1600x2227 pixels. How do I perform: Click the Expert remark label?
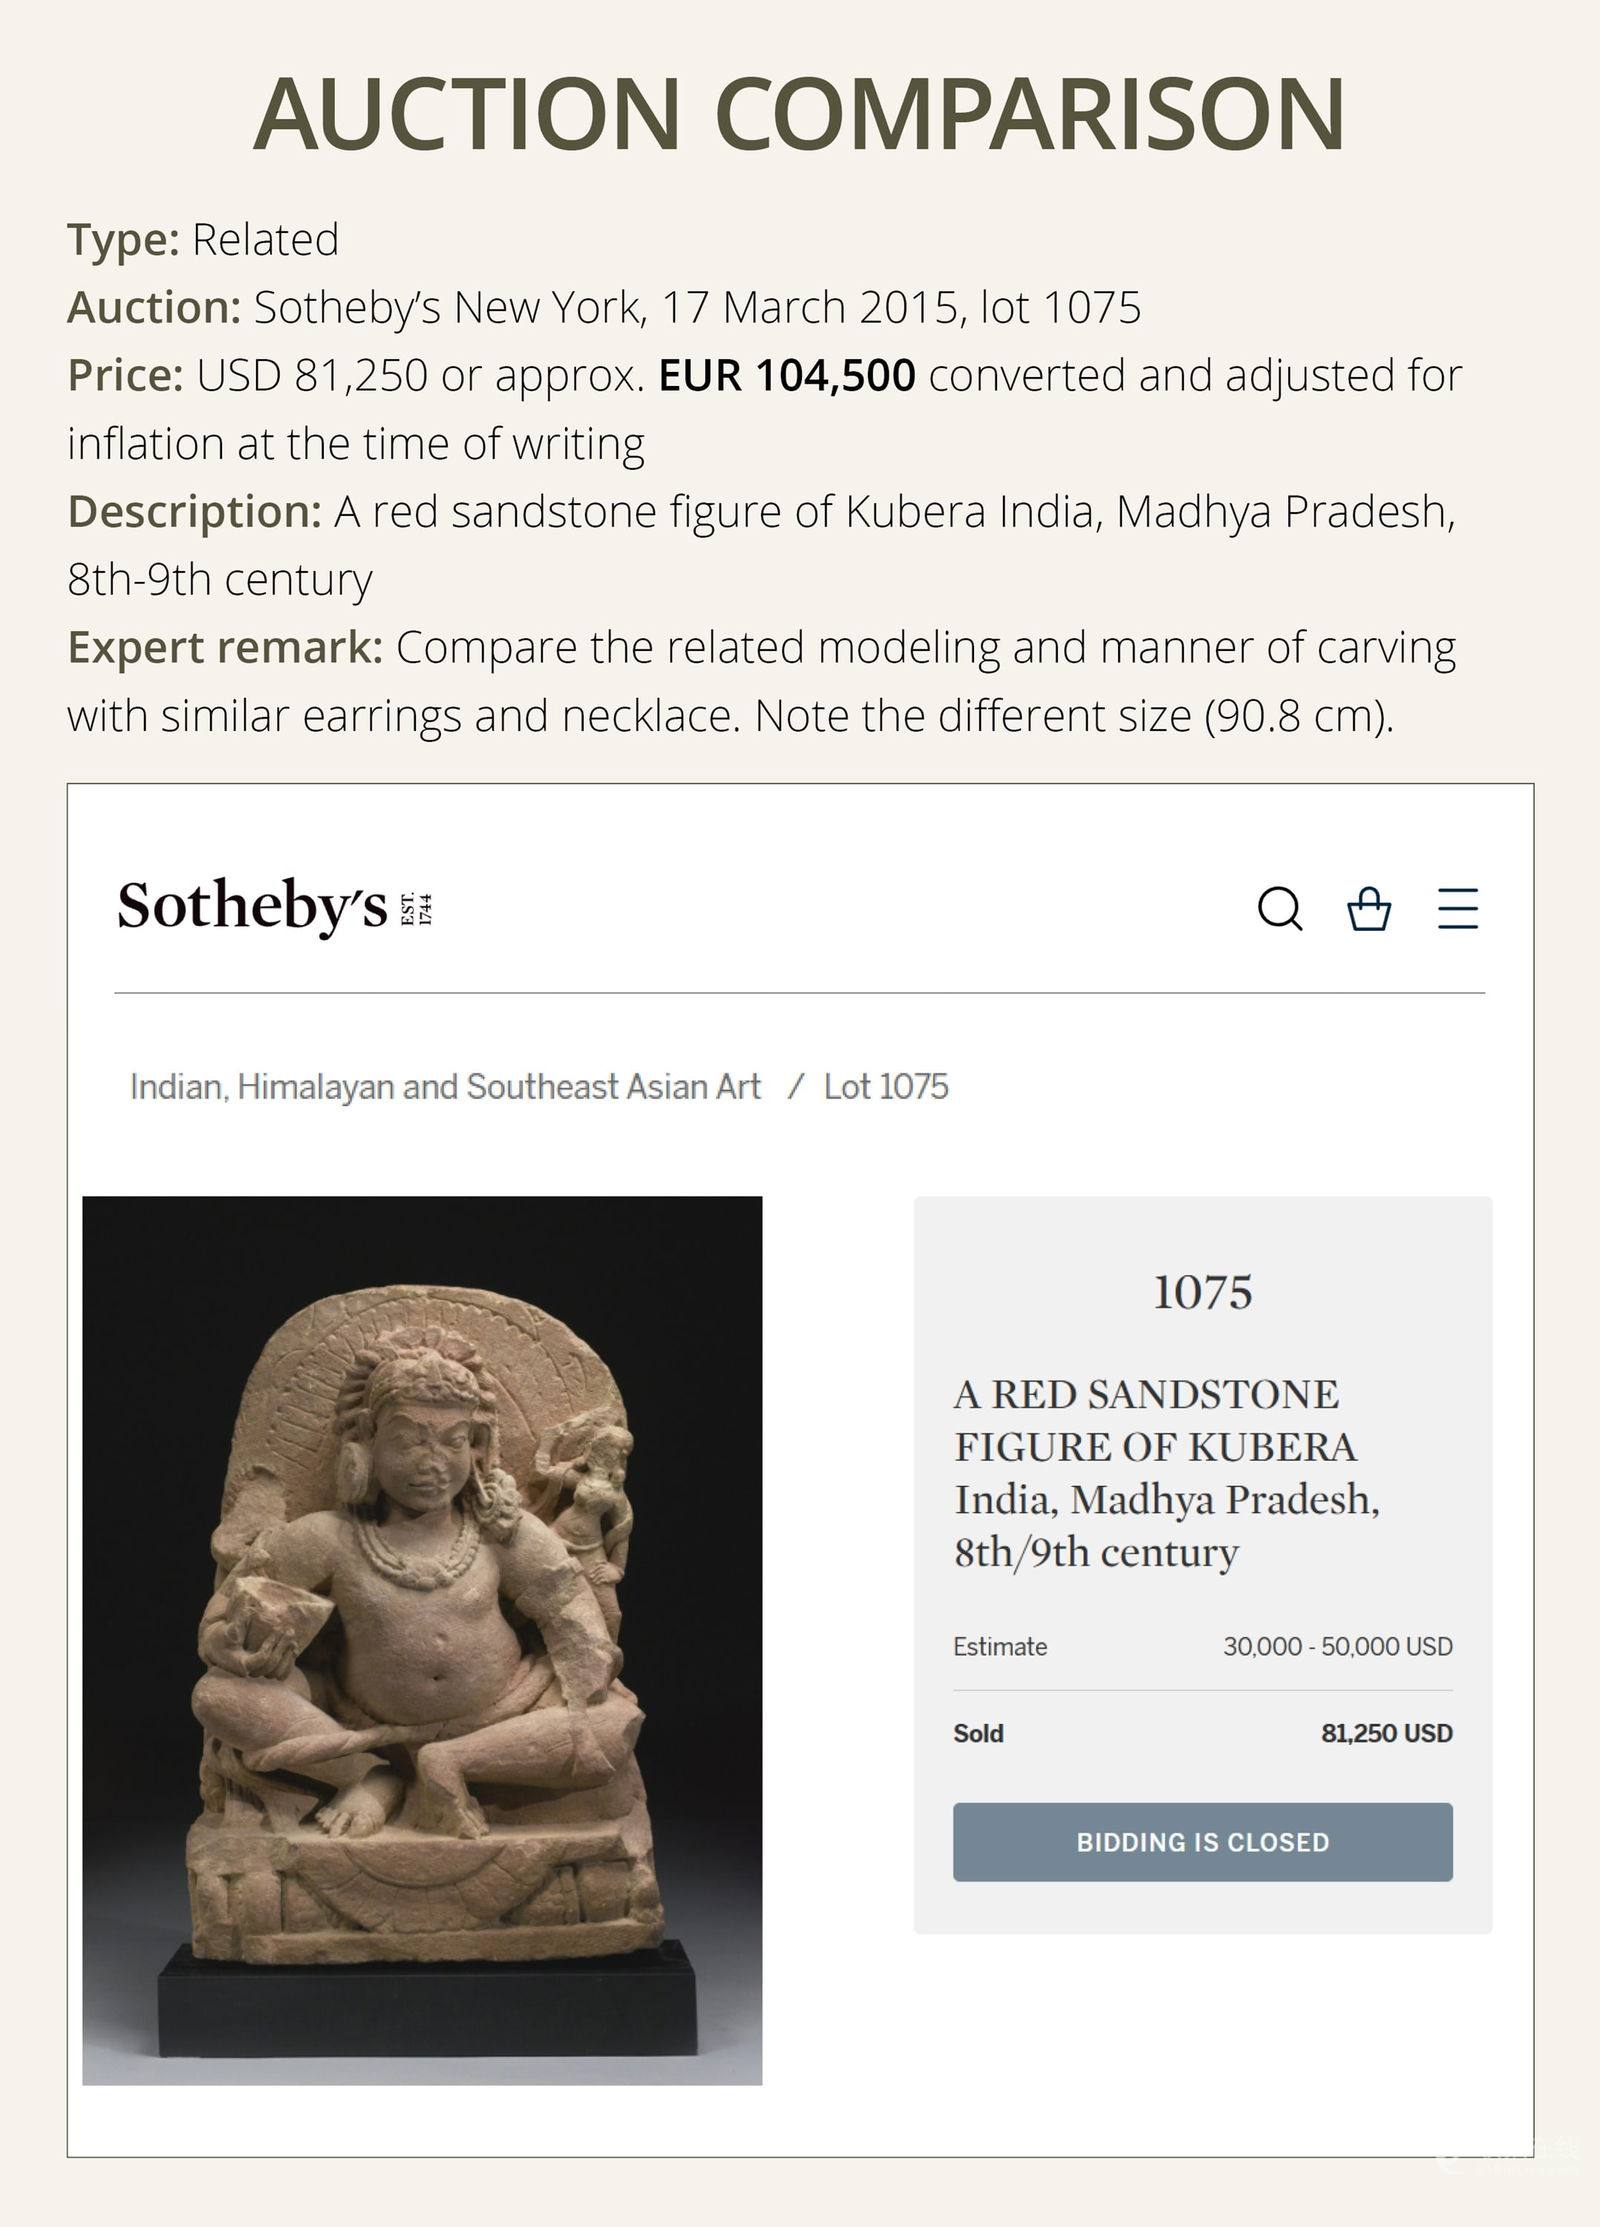(x=225, y=647)
